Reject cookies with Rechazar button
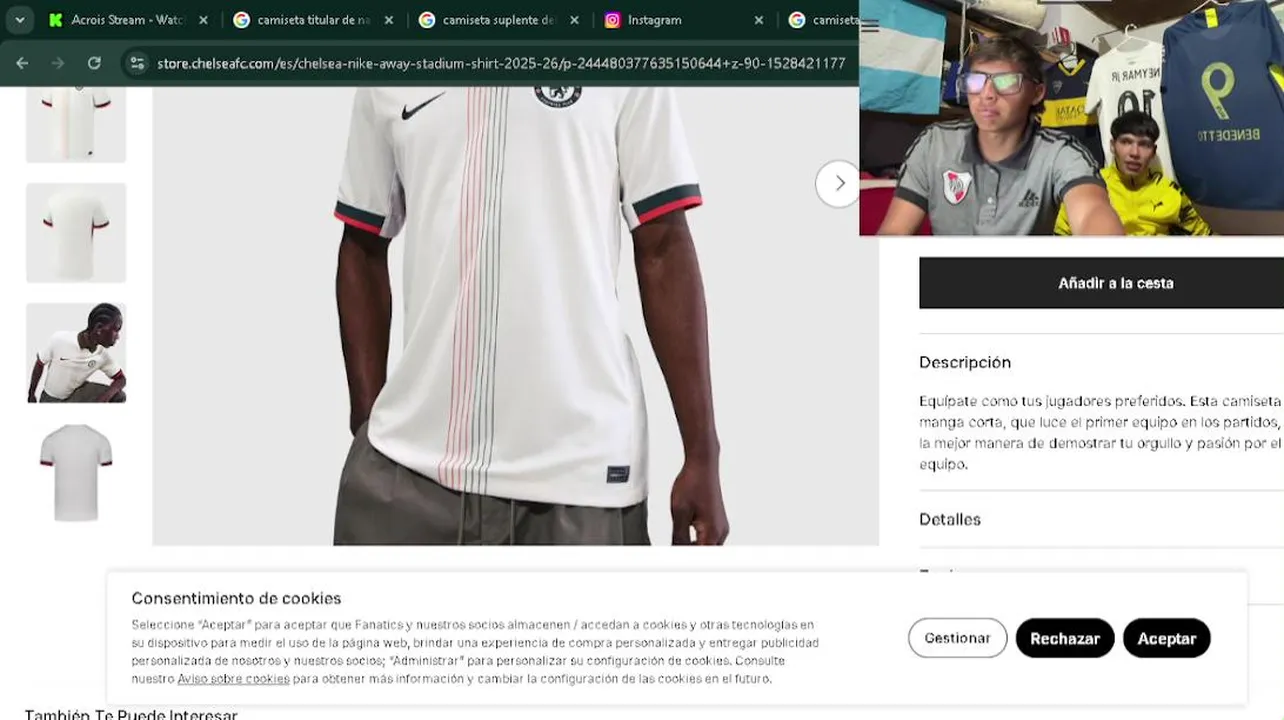Viewport: 1284px width, 720px height. [1065, 638]
